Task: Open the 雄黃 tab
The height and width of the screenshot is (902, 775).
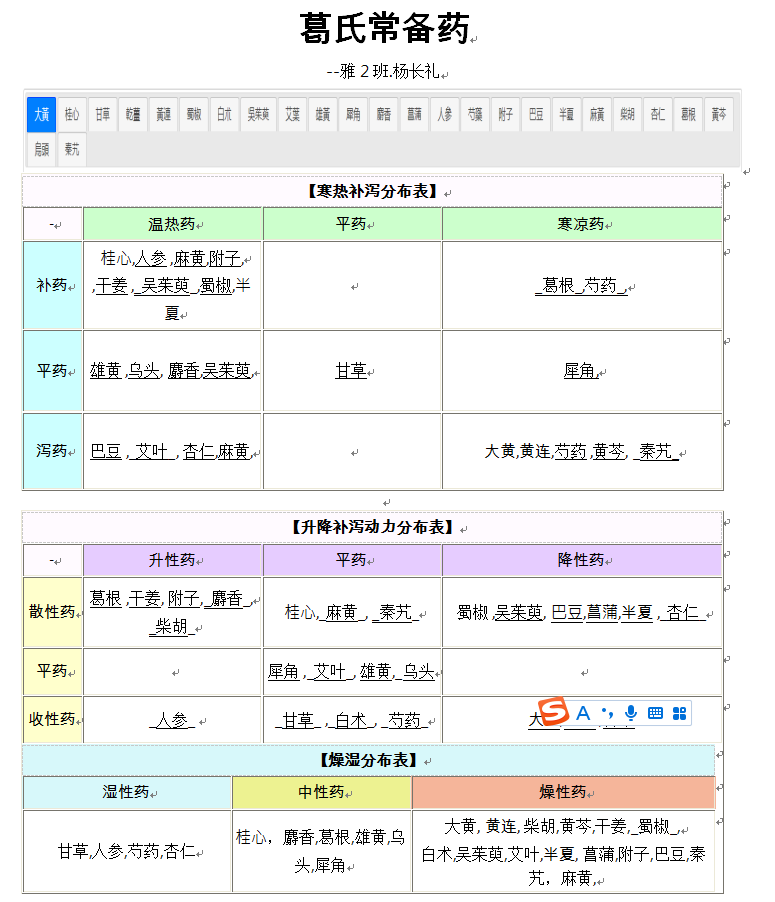Action: pos(323,114)
